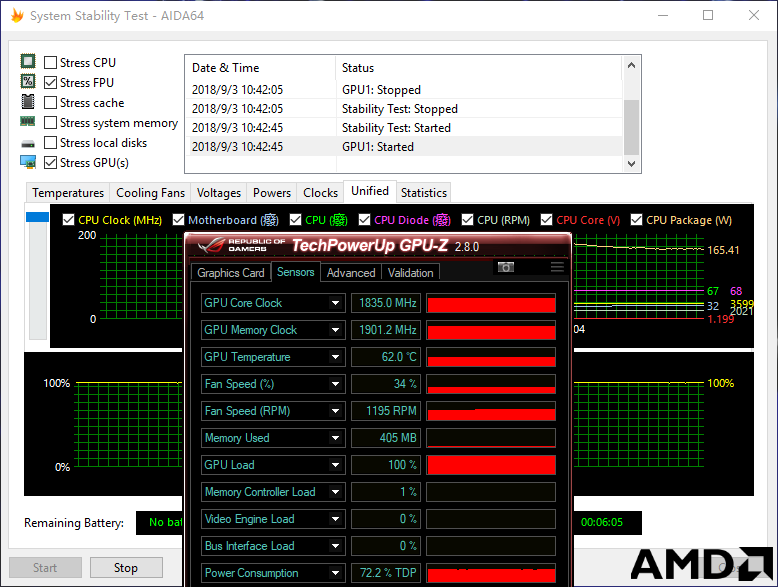The image size is (778, 587).
Task: Switch to the Temperatures tab
Action: tap(68, 193)
